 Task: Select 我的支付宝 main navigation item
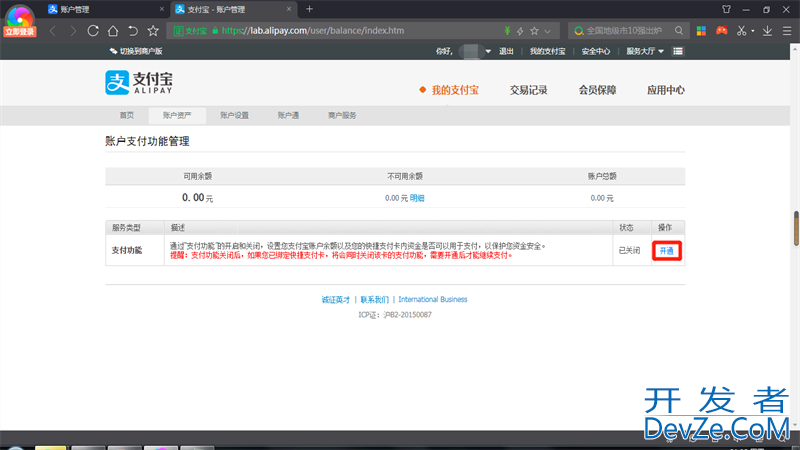[455, 90]
